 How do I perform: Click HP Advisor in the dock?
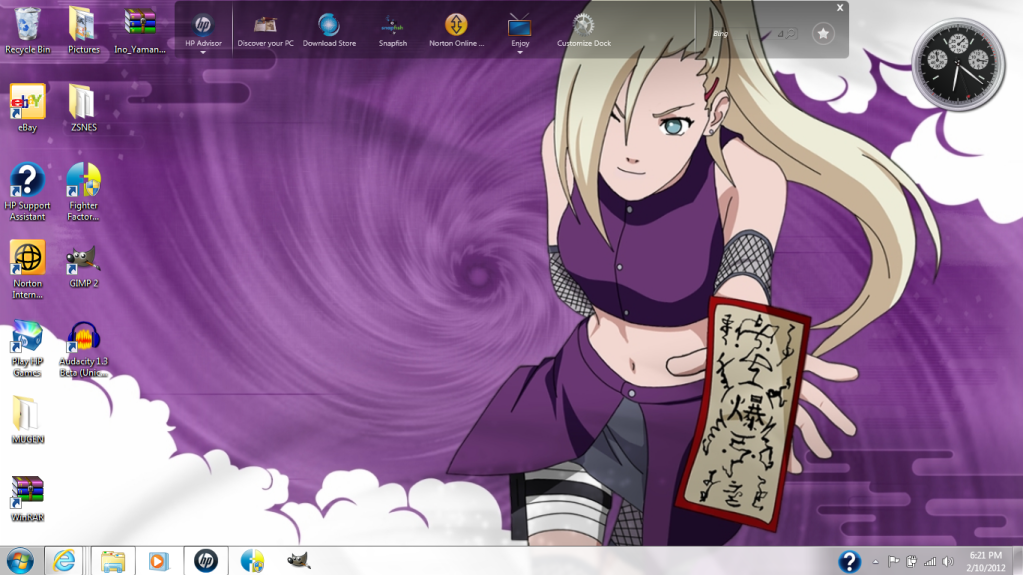(x=203, y=30)
